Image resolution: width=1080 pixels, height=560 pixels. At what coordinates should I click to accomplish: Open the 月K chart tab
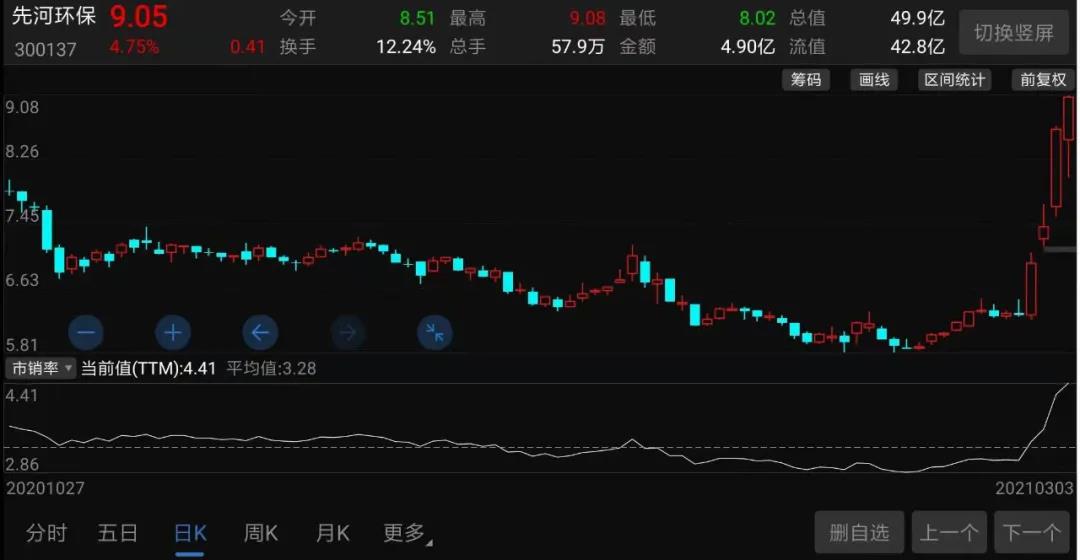click(332, 533)
